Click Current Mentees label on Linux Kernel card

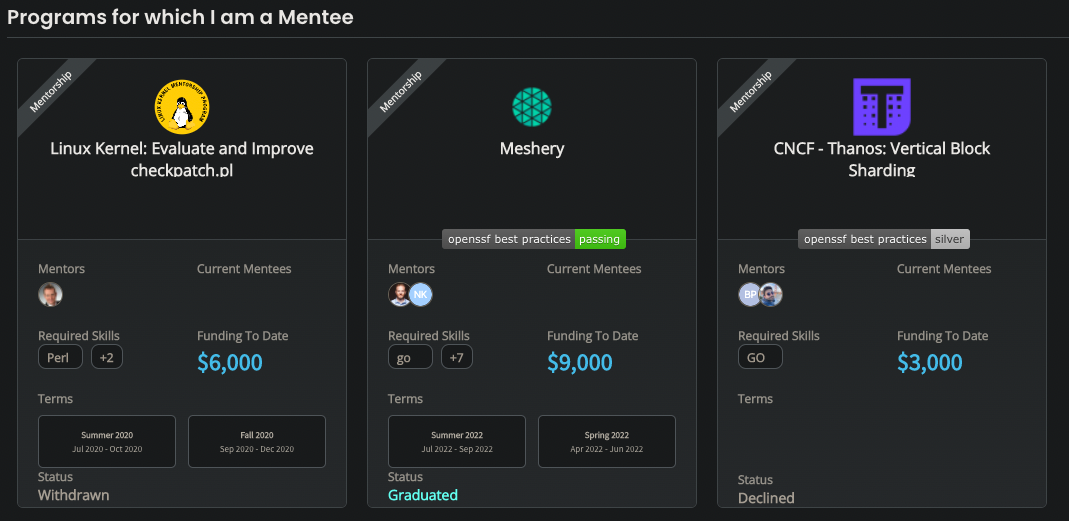click(244, 269)
